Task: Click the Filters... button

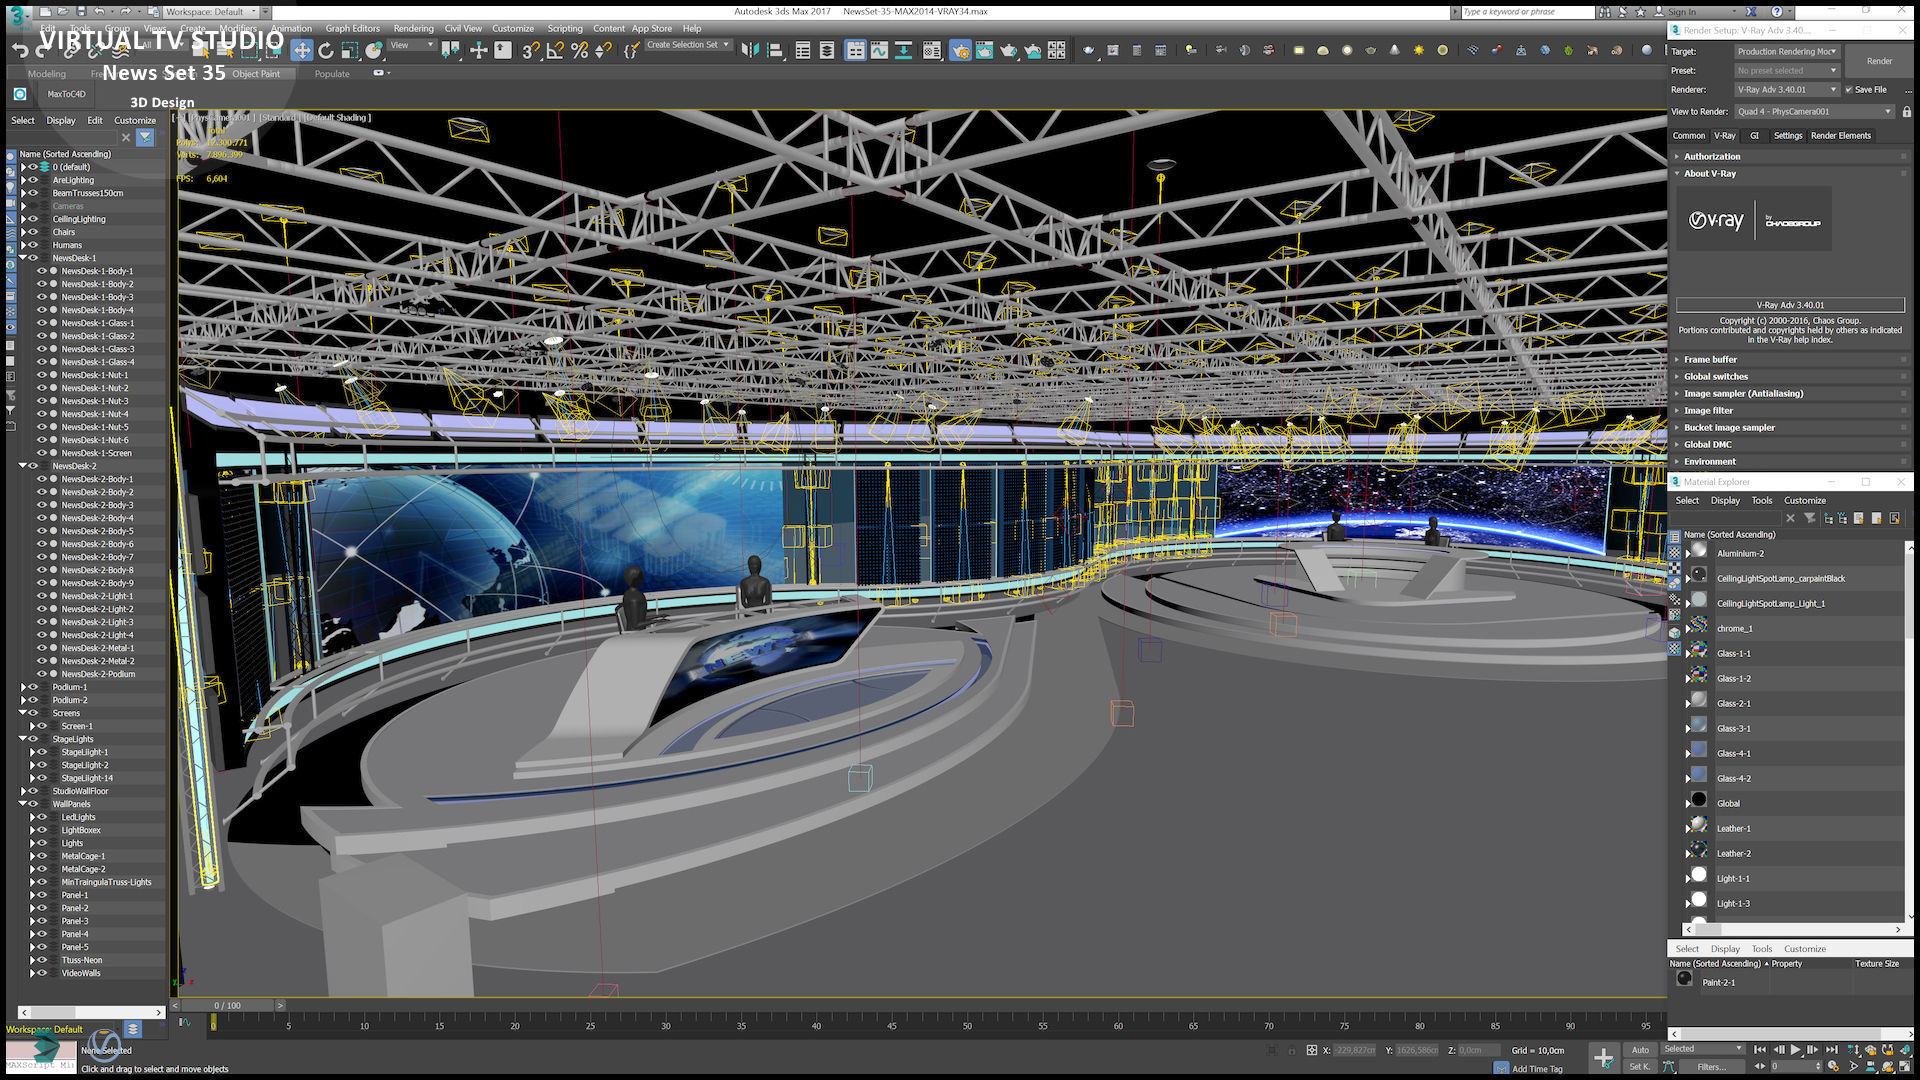Action: click(x=1712, y=1066)
